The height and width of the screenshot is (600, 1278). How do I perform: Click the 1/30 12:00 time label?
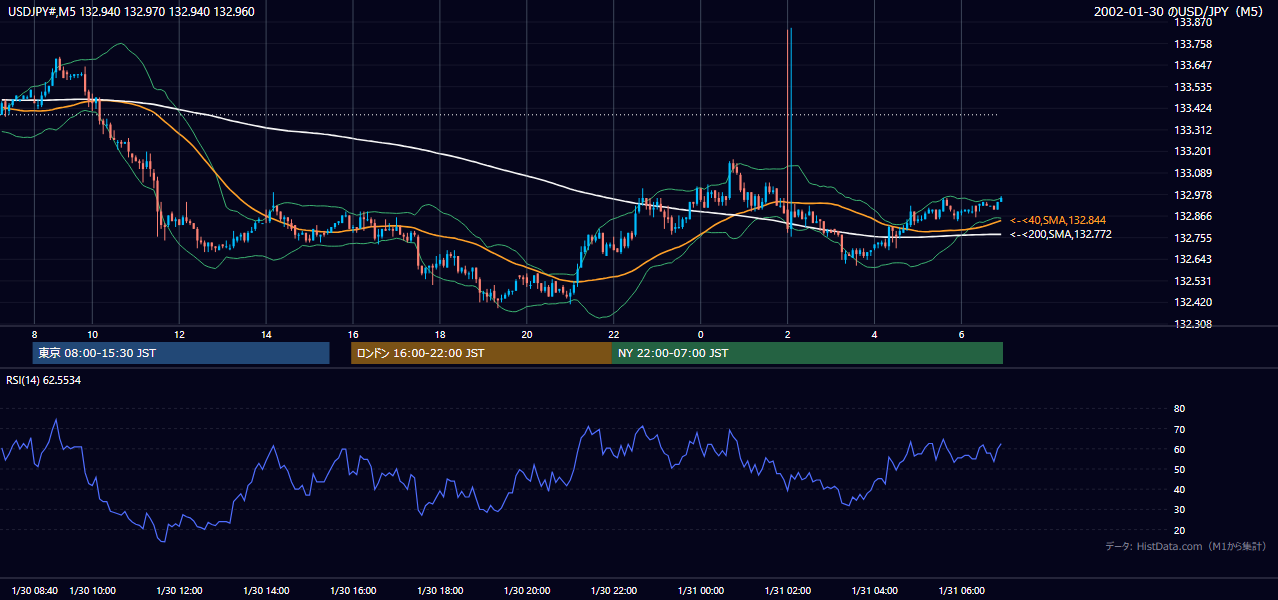coord(179,591)
